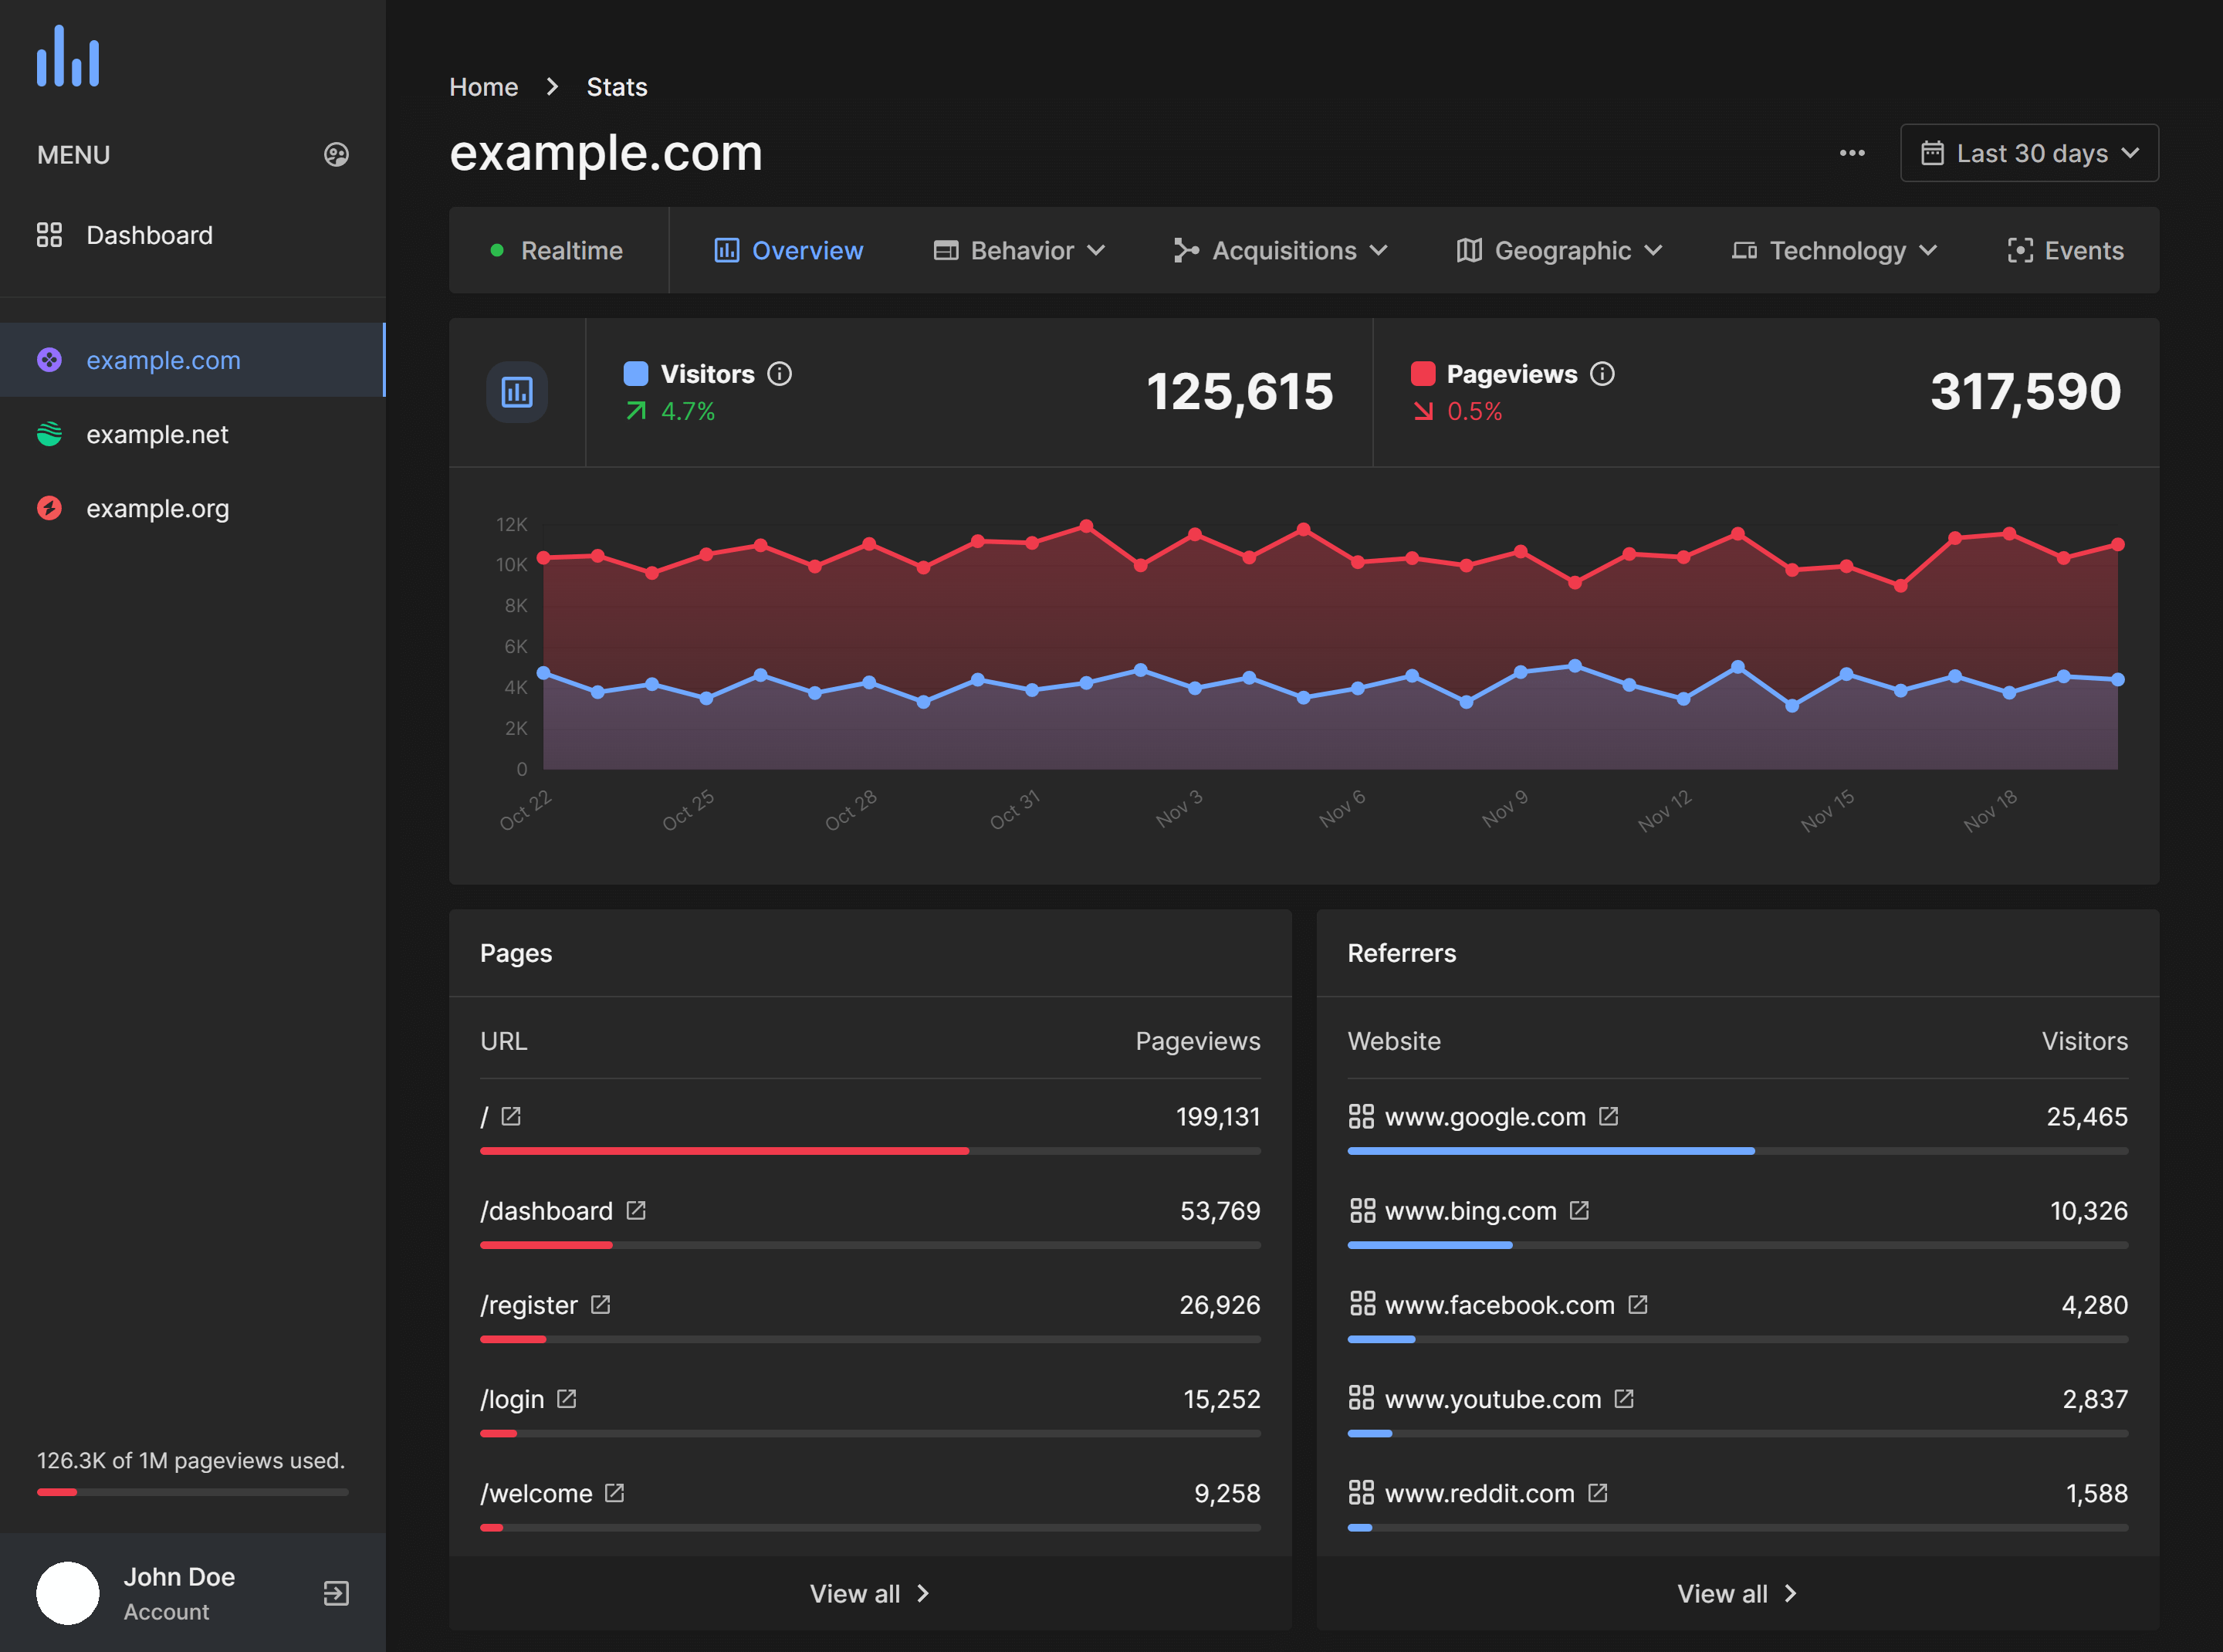Open the three-dots more options menu
The width and height of the screenshot is (2223, 1652).
coord(1852,153)
